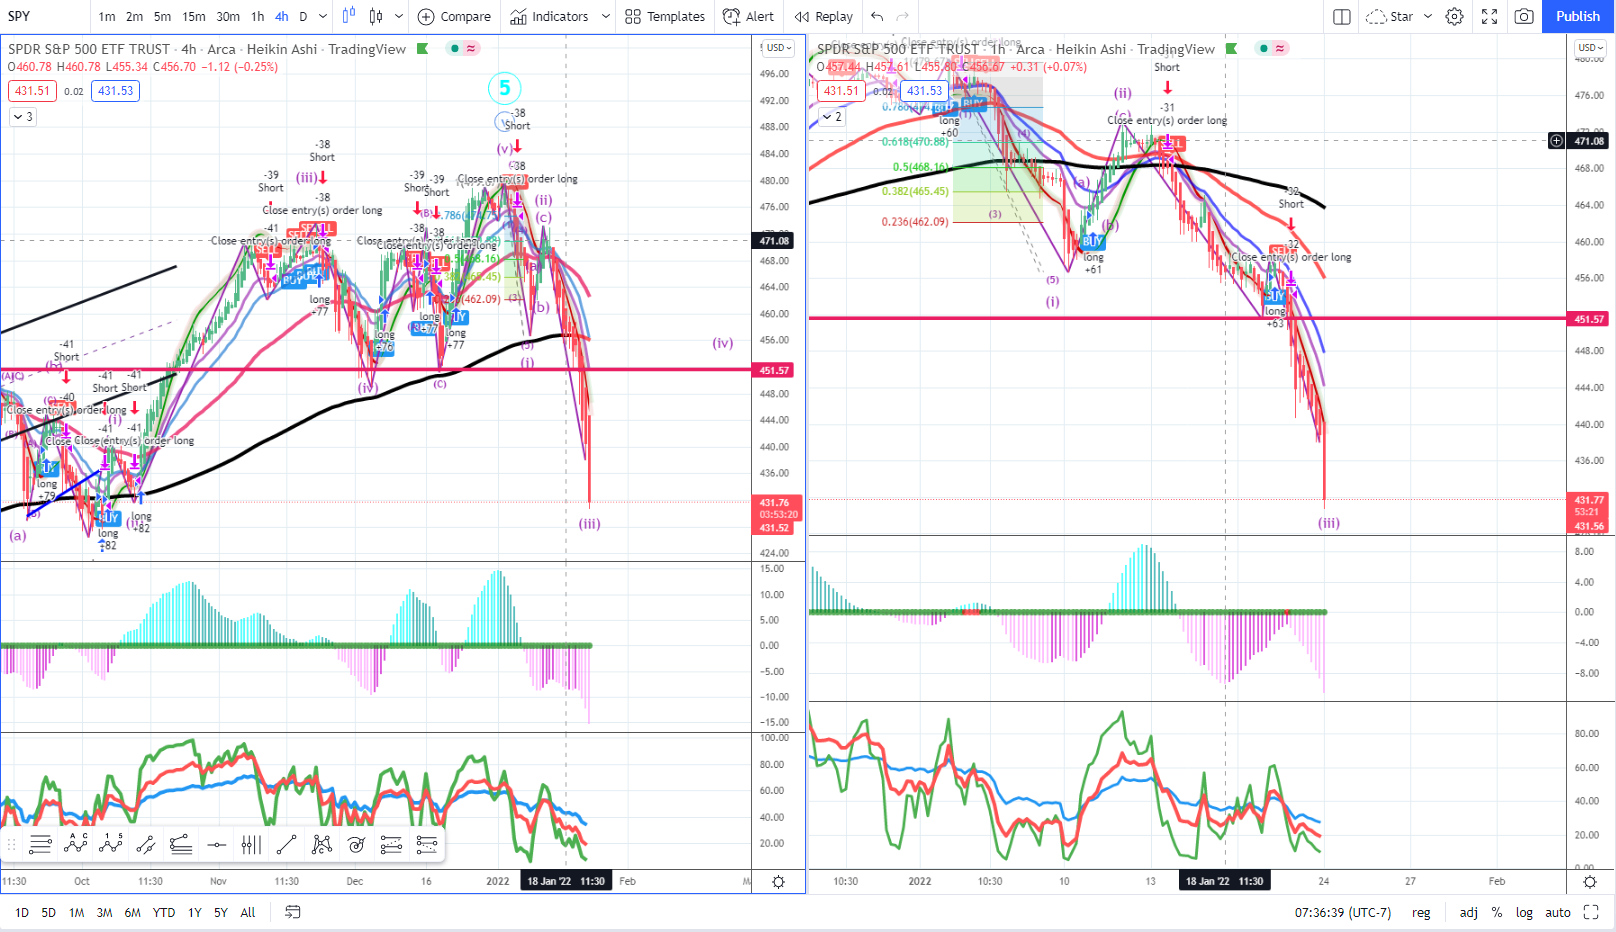The height and width of the screenshot is (932, 1616).
Task: Expand the timeframe dropdown arrow
Action: coord(322,16)
